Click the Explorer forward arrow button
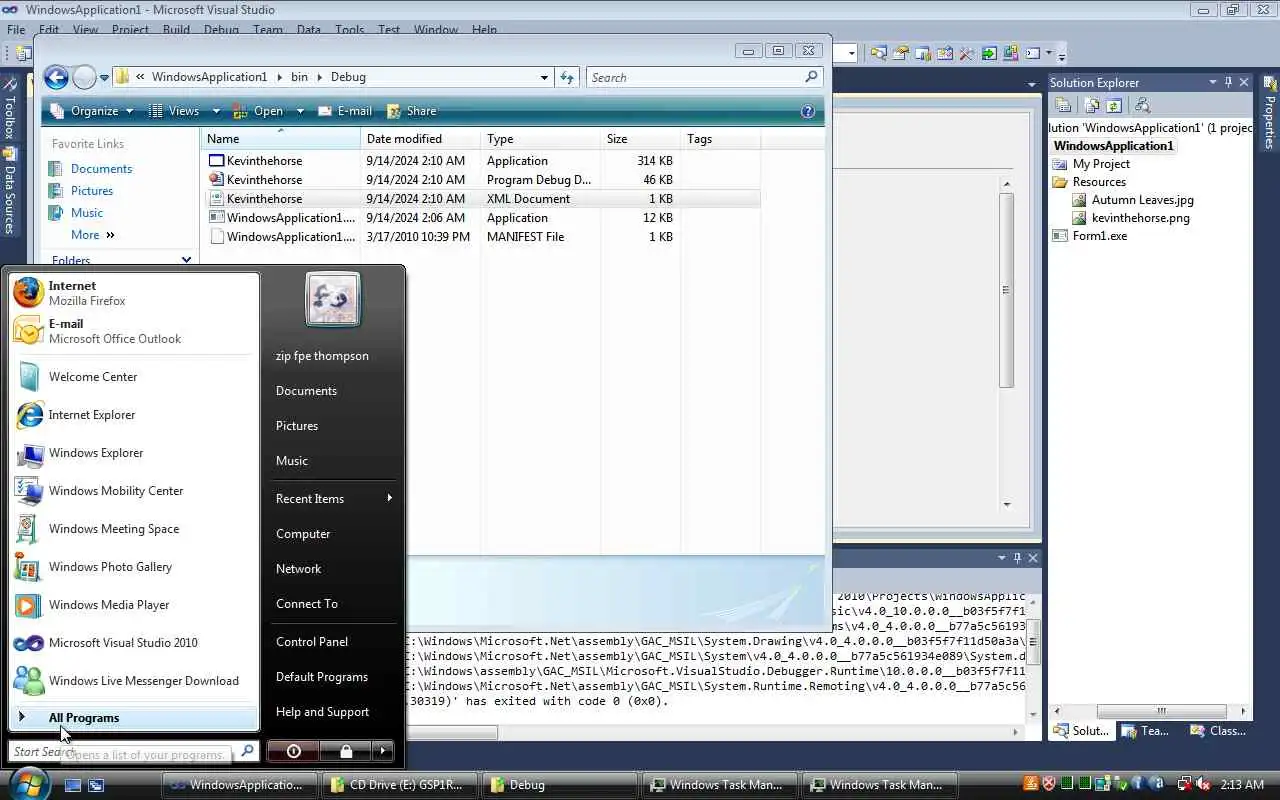This screenshot has width=1280, height=800. (84, 77)
